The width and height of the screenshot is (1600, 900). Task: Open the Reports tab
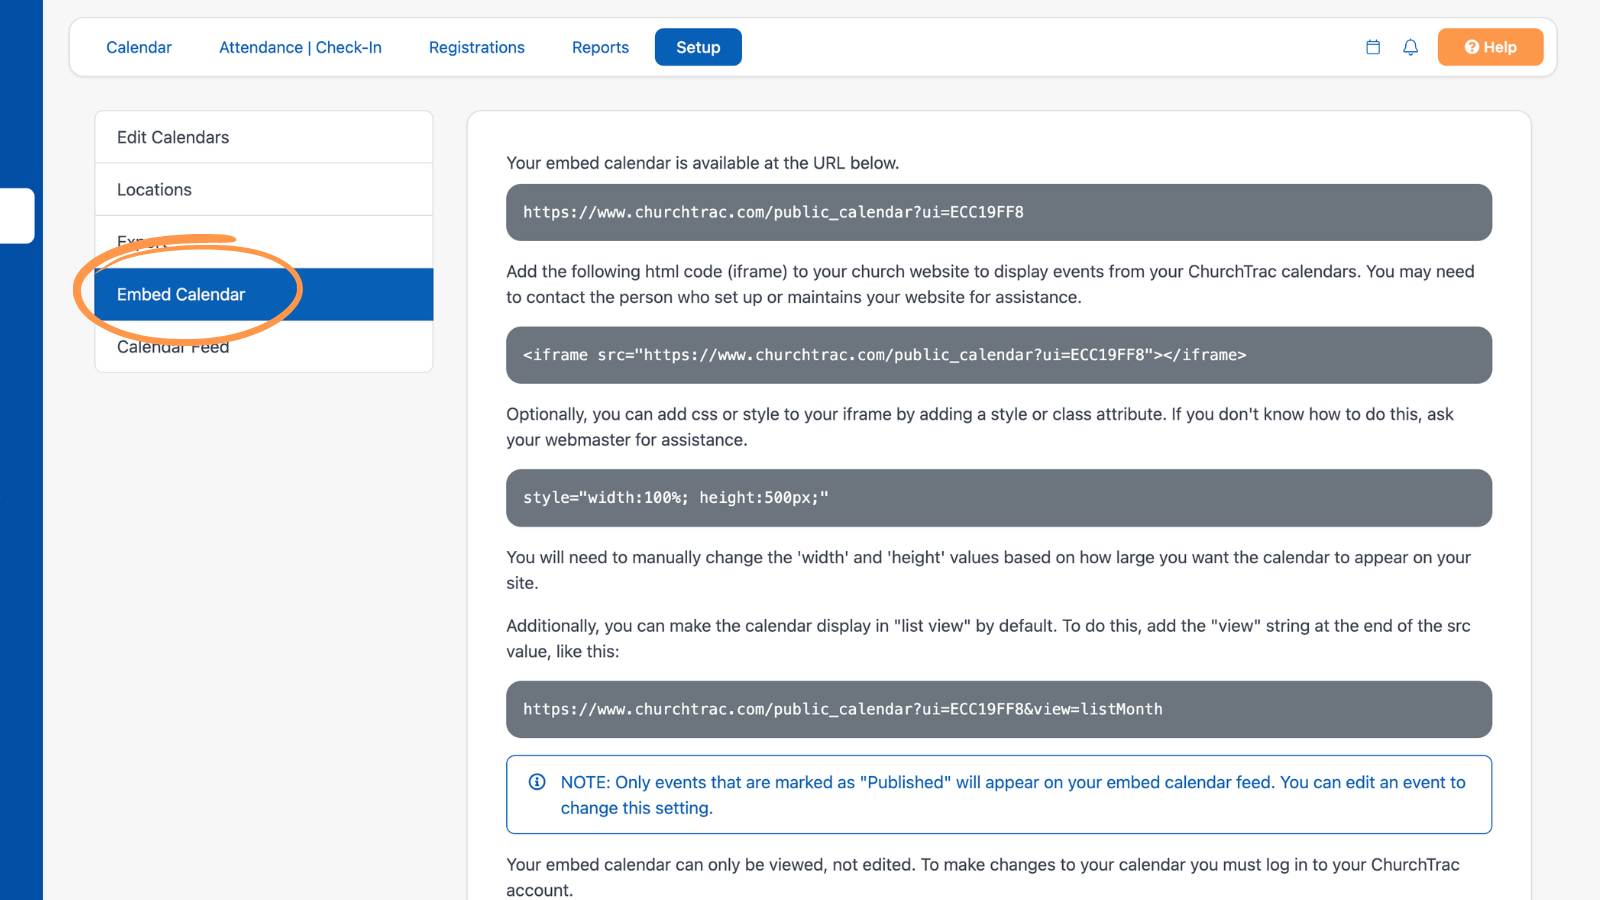(600, 47)
